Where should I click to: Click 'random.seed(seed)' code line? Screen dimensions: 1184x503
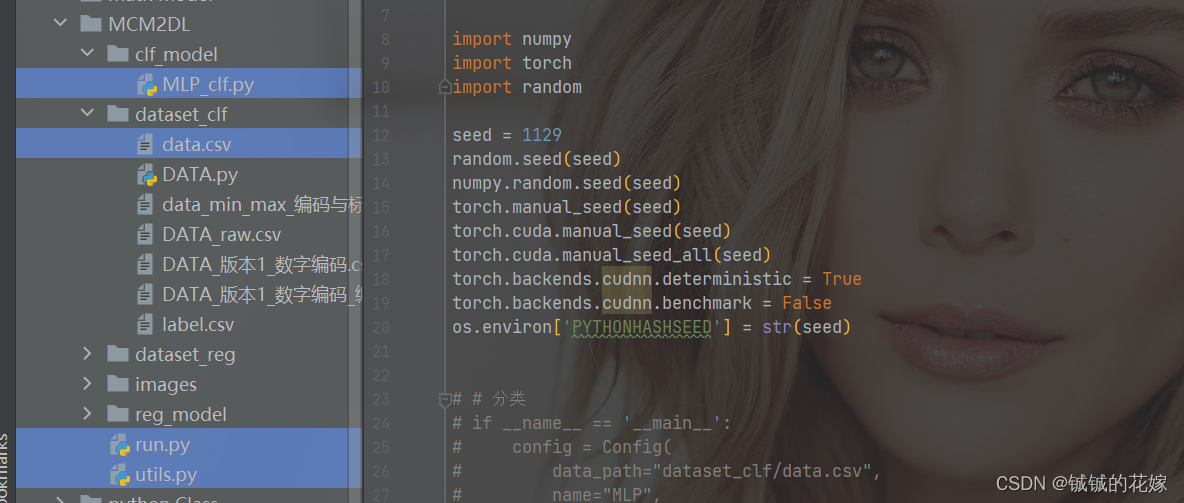tap(537, 159)
